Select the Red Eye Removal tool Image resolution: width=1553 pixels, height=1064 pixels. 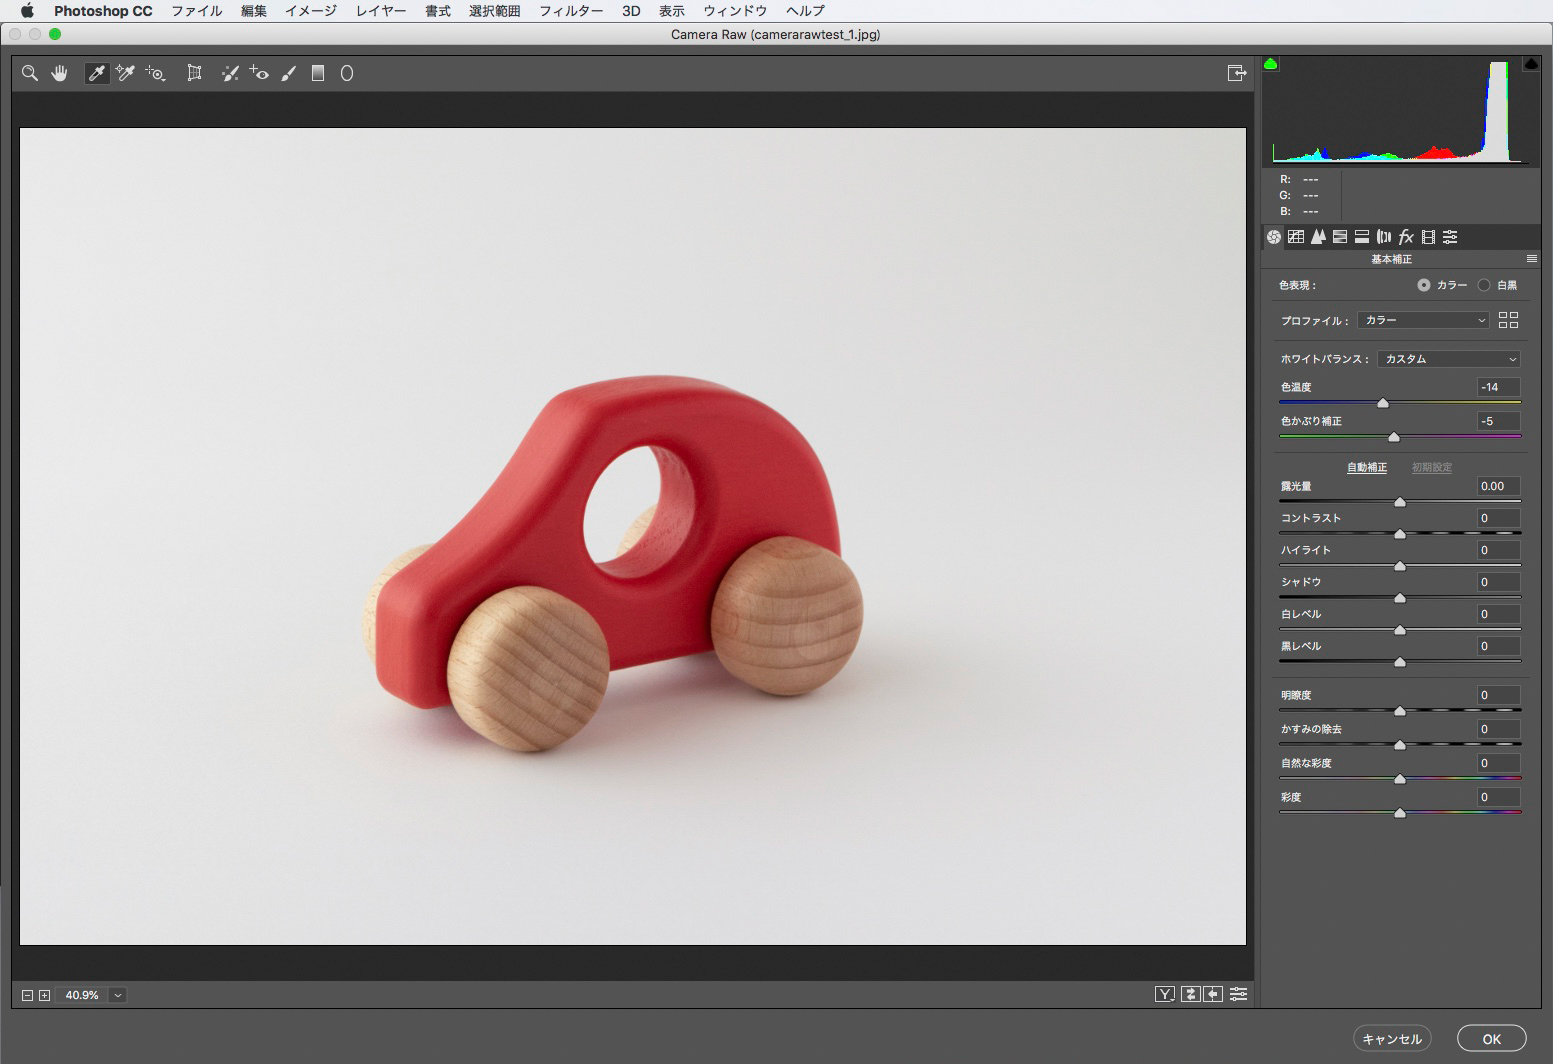(259, 73)
